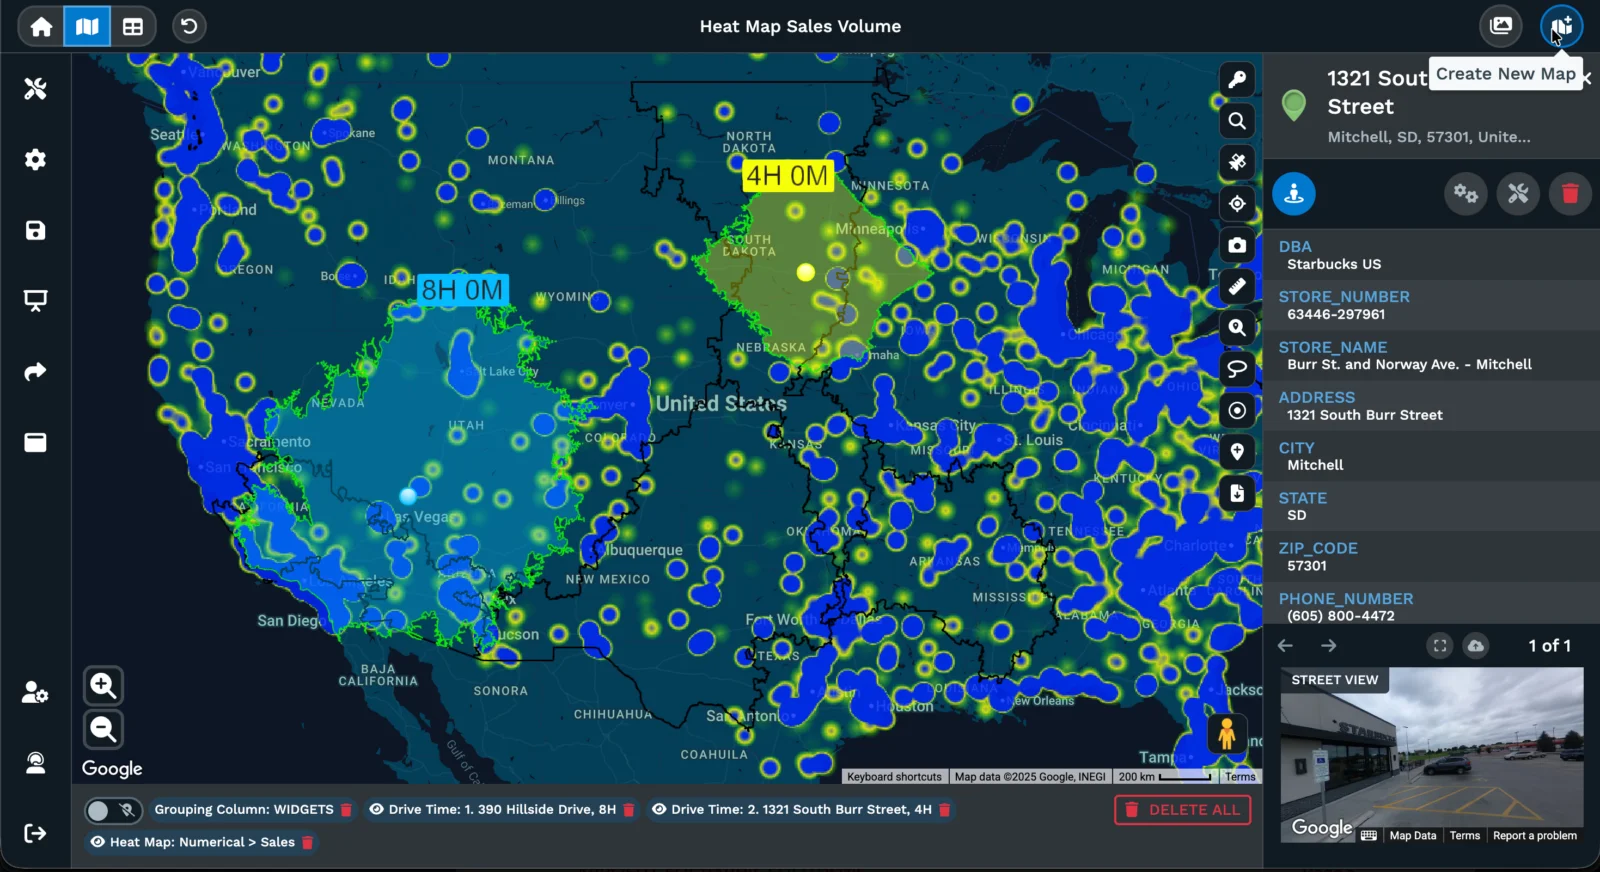Select the ruler measure tool
Image resolution: width=1600 pixels, height=872 pixels.
coord(1237,286)
